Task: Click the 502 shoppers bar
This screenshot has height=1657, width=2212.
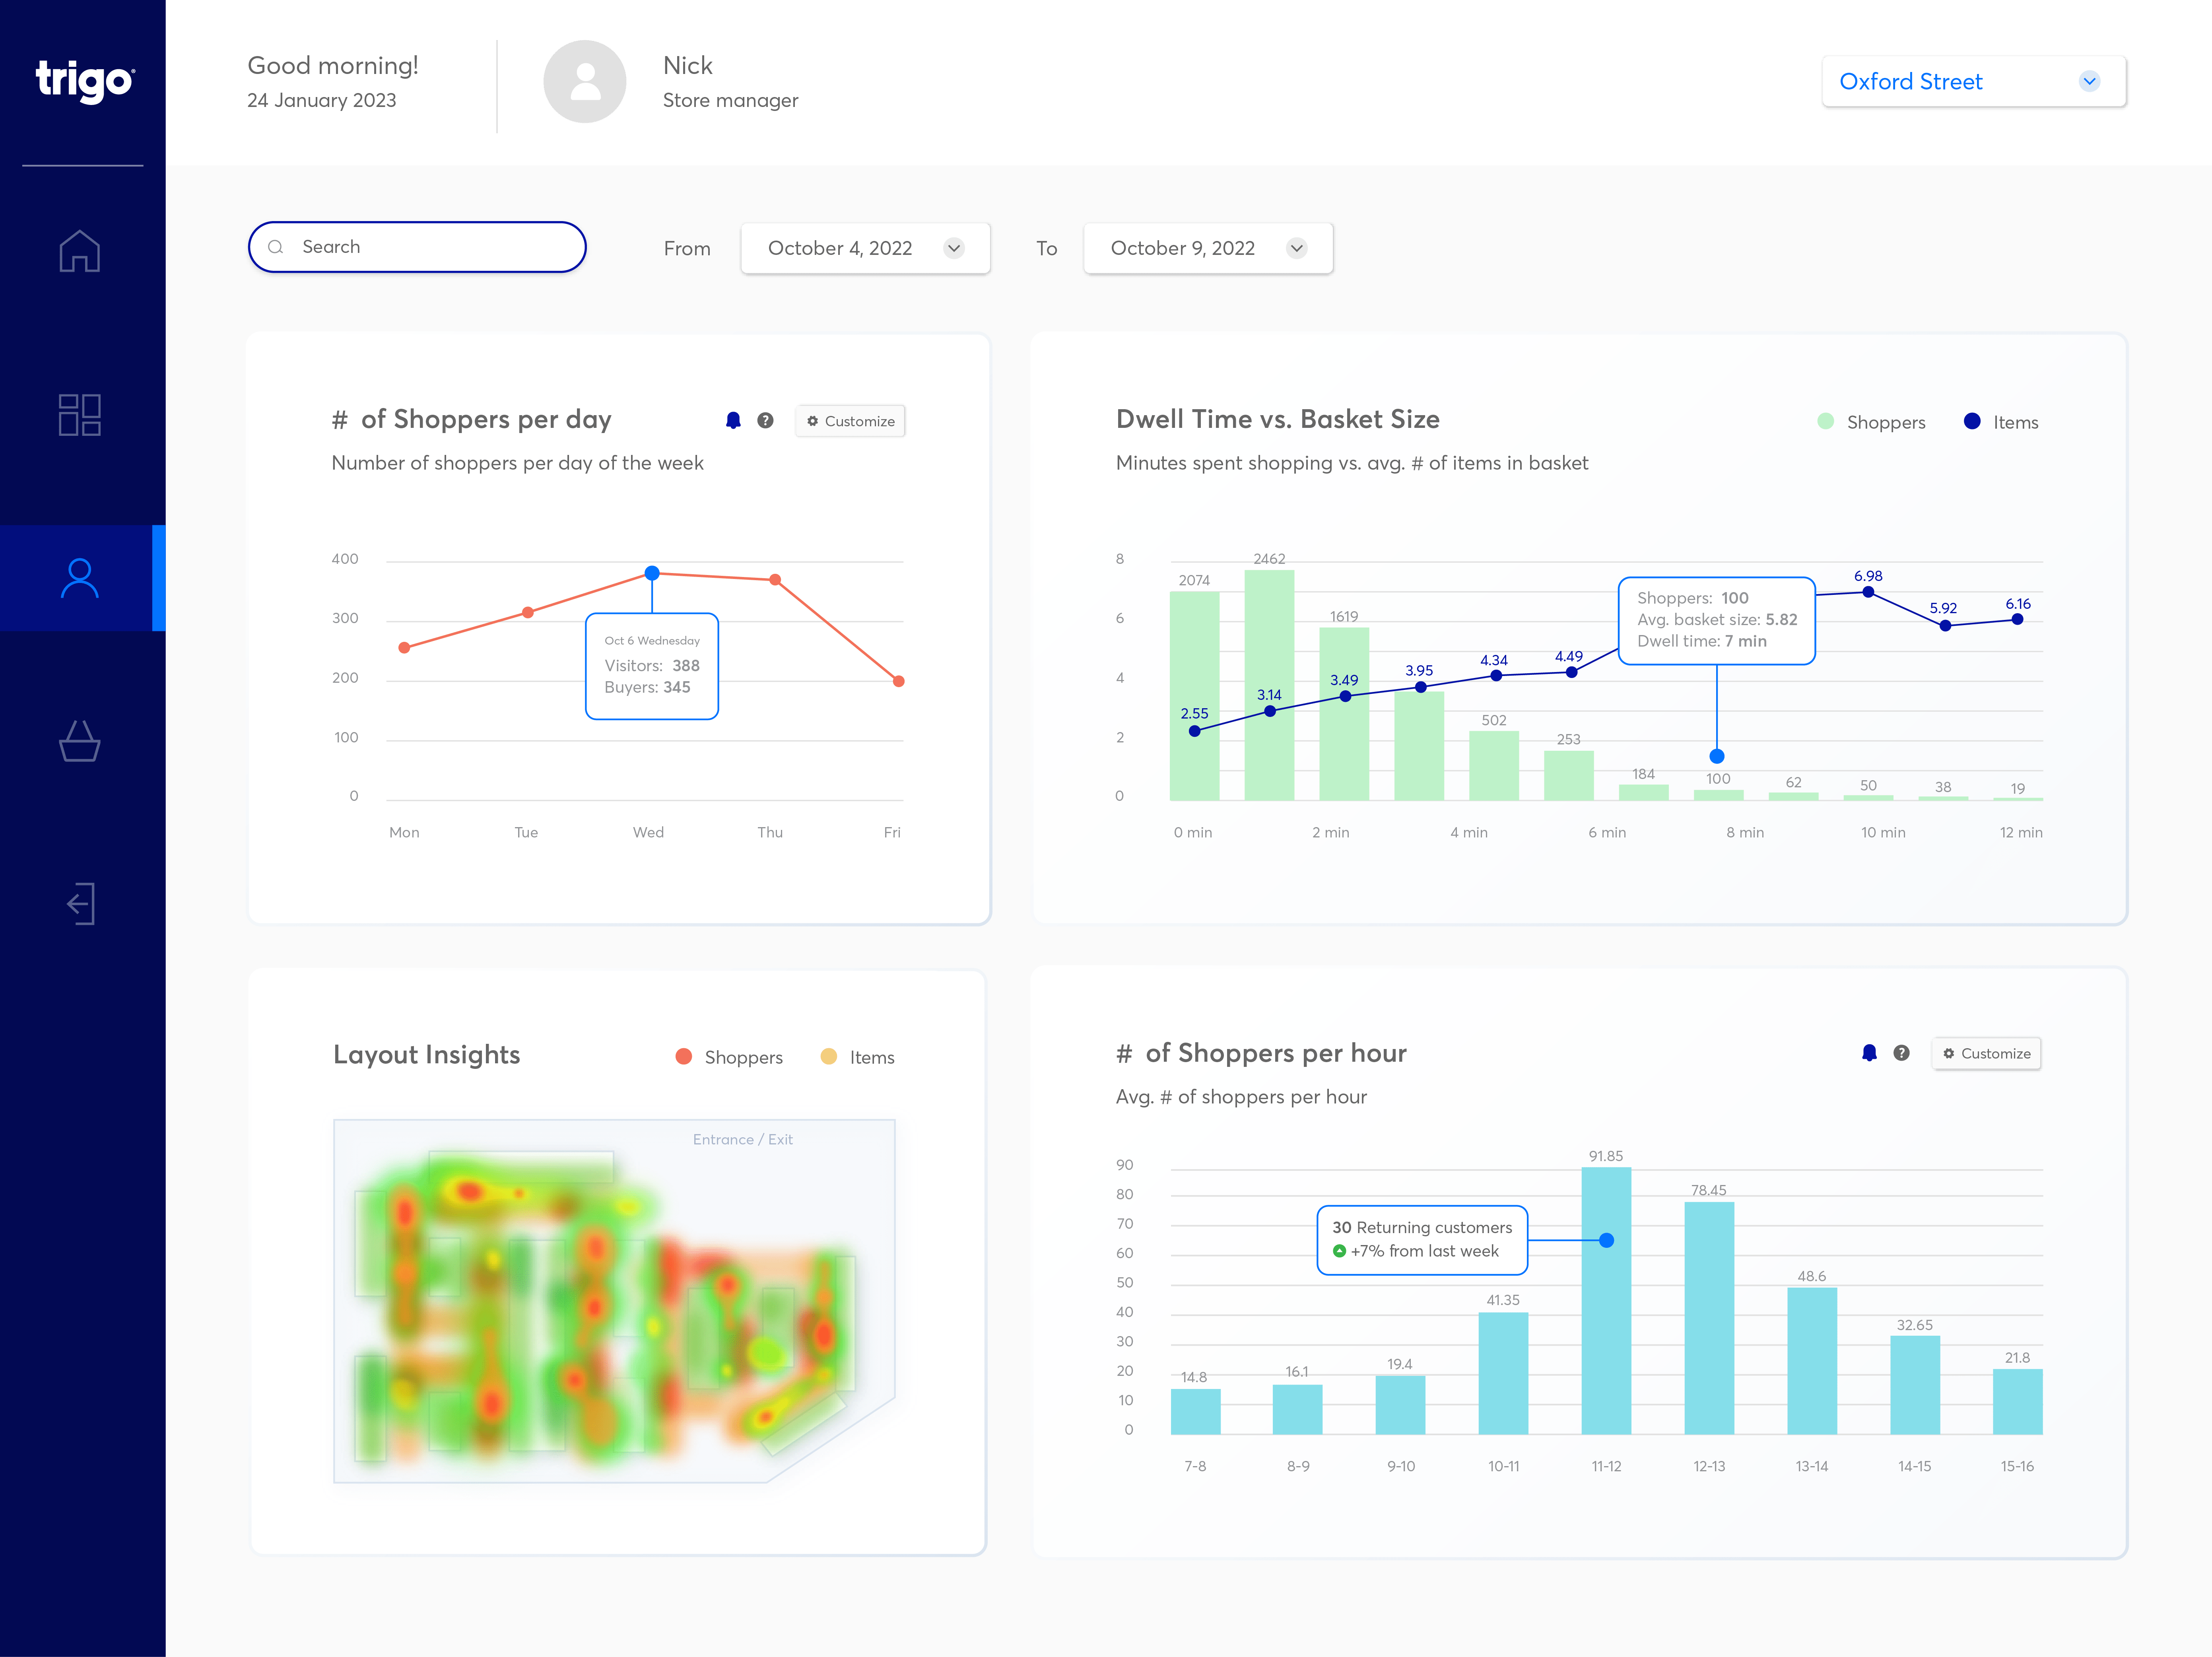Action: [x=1494, y=766]
